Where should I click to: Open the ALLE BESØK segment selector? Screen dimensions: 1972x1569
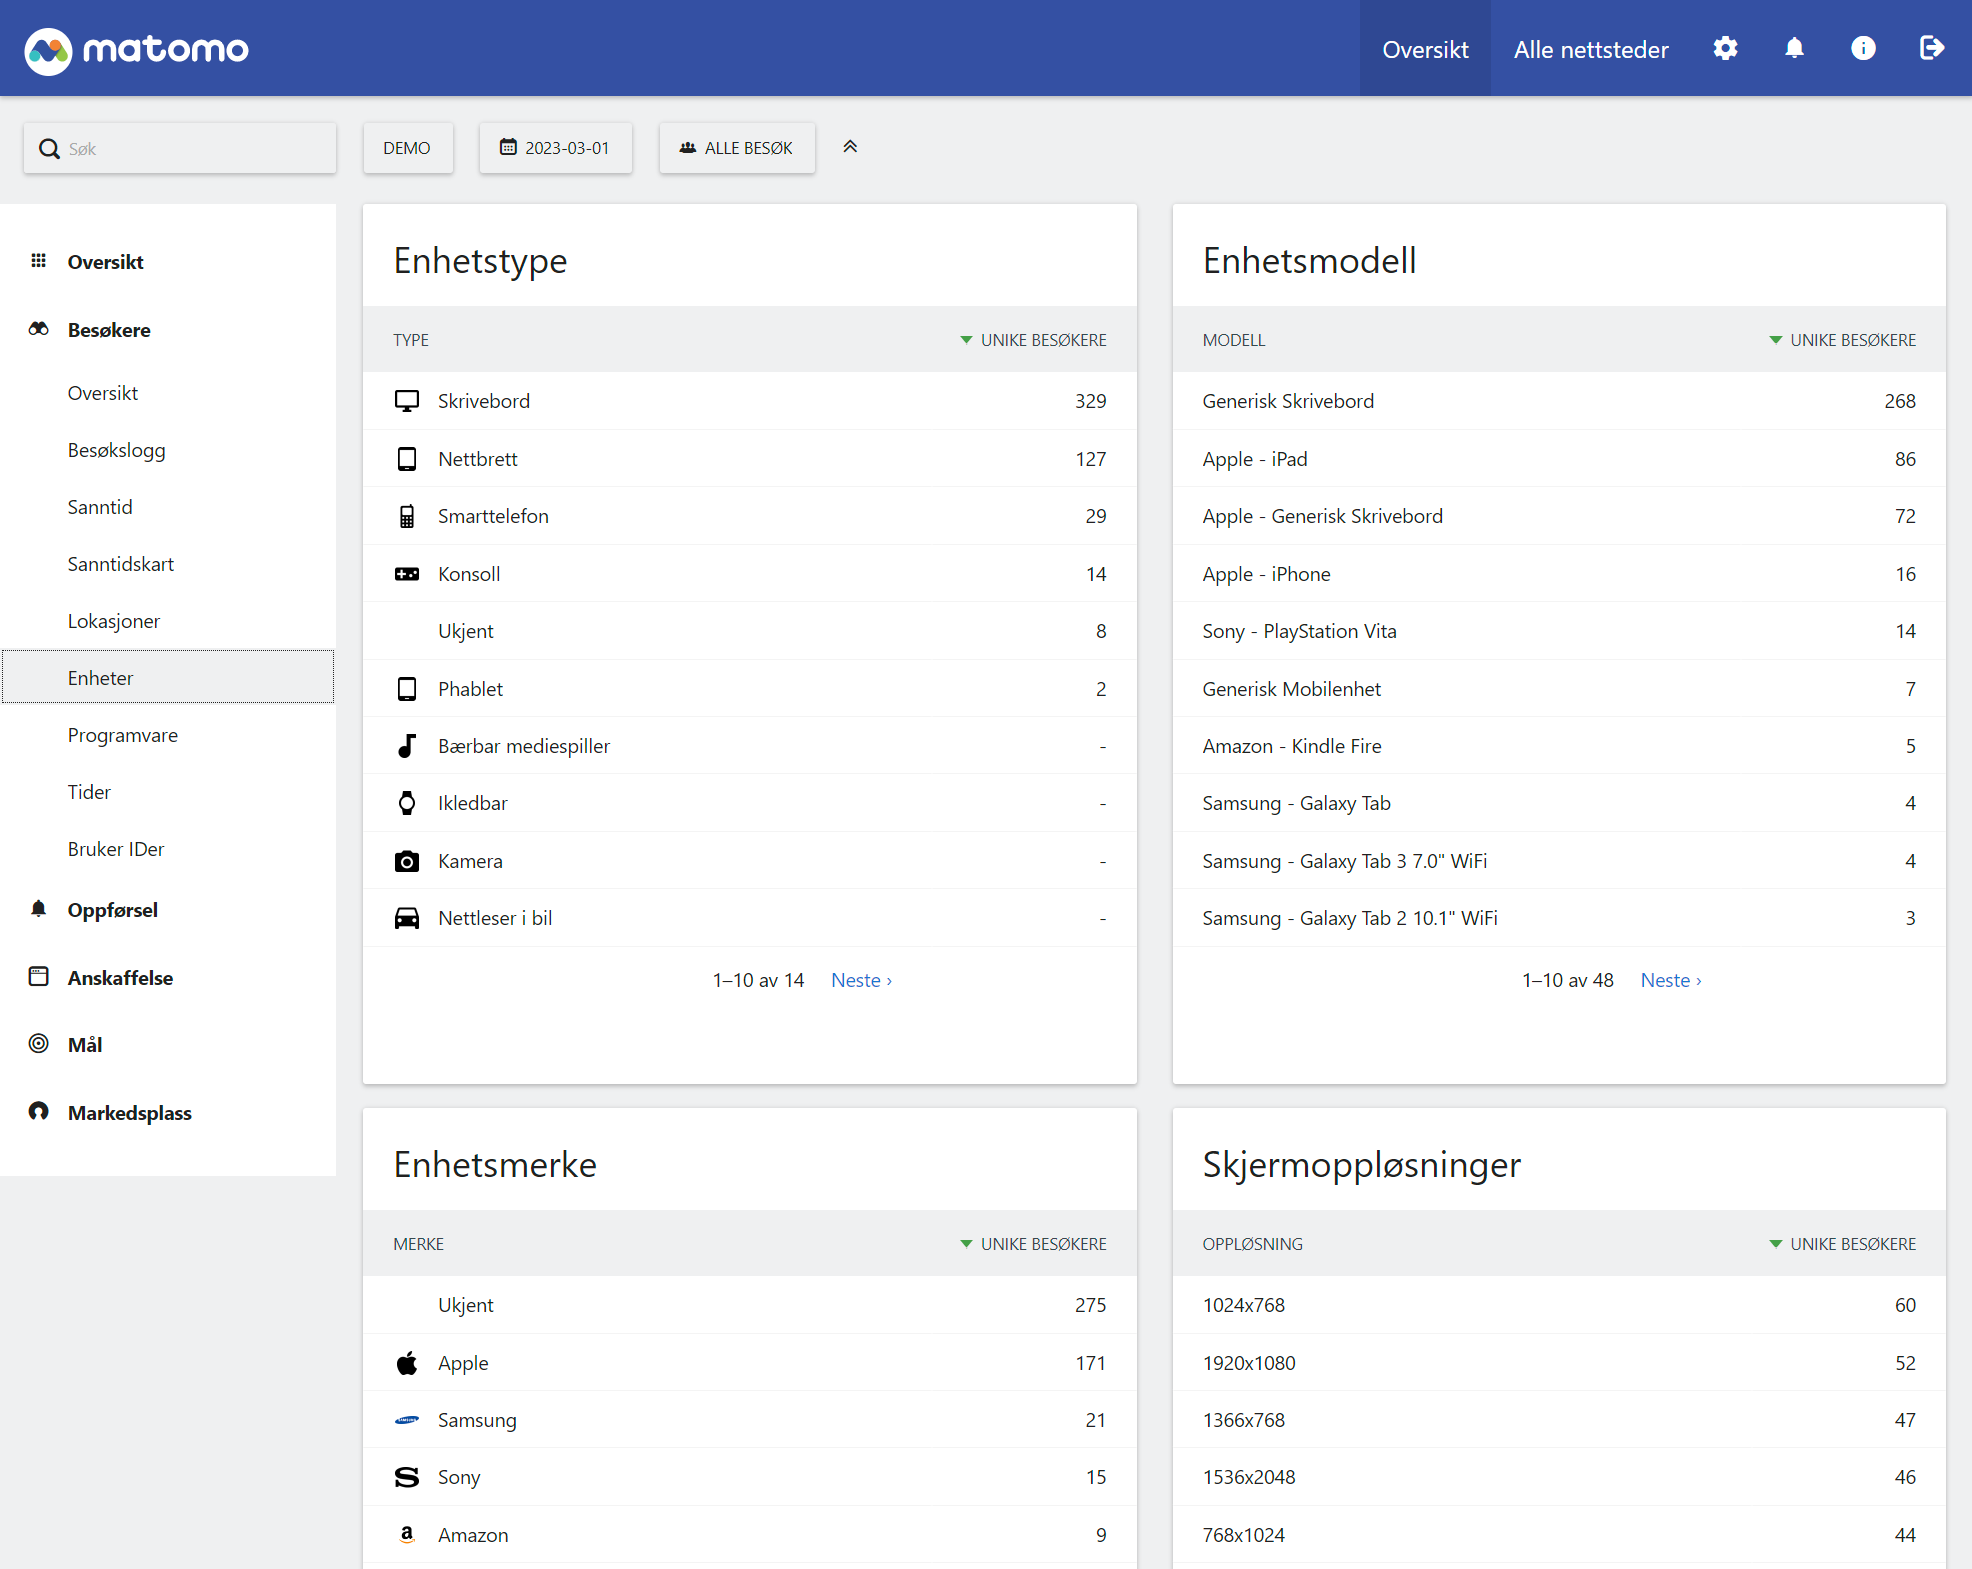coord(736,148)
